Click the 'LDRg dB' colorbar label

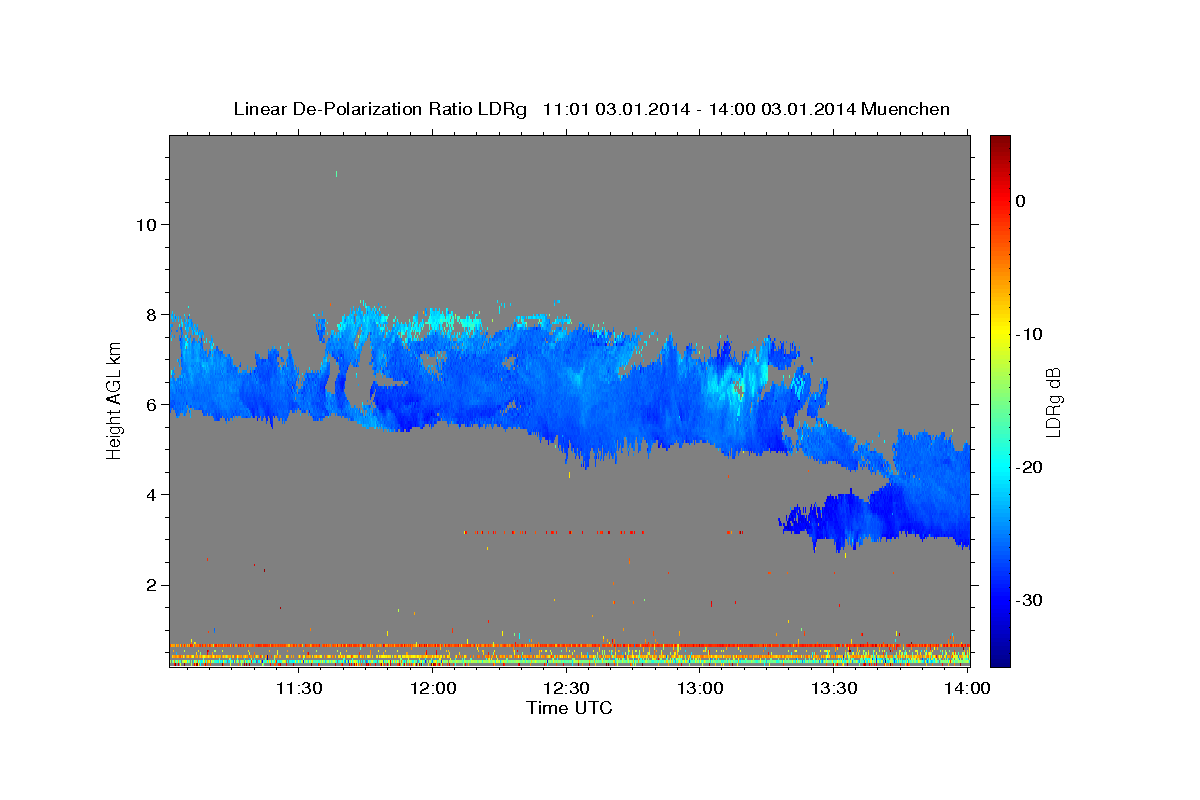pyautogui.click(x=1053, y=402)
